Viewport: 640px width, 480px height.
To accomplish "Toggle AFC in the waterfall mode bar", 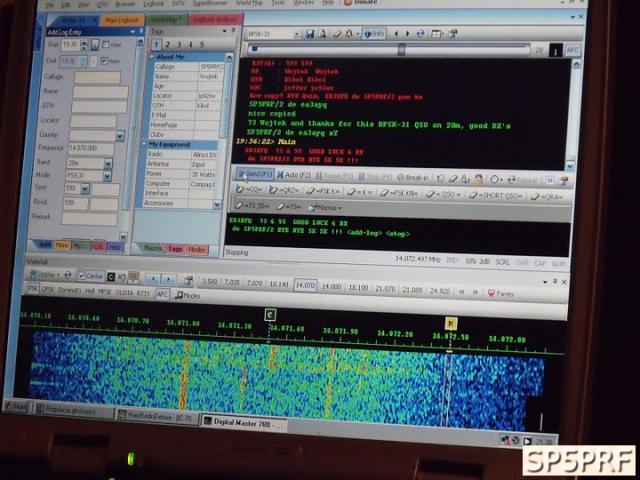I will tap(162, 294).
